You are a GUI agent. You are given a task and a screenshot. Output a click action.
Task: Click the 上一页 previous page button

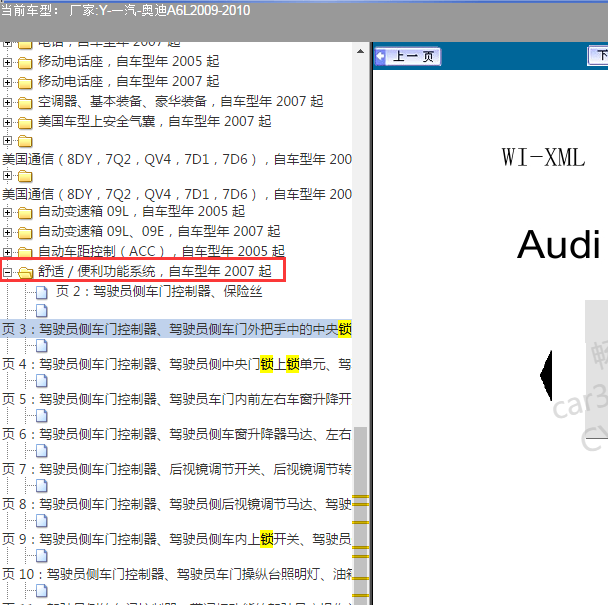pyautogui.click(x=408, y=57)
